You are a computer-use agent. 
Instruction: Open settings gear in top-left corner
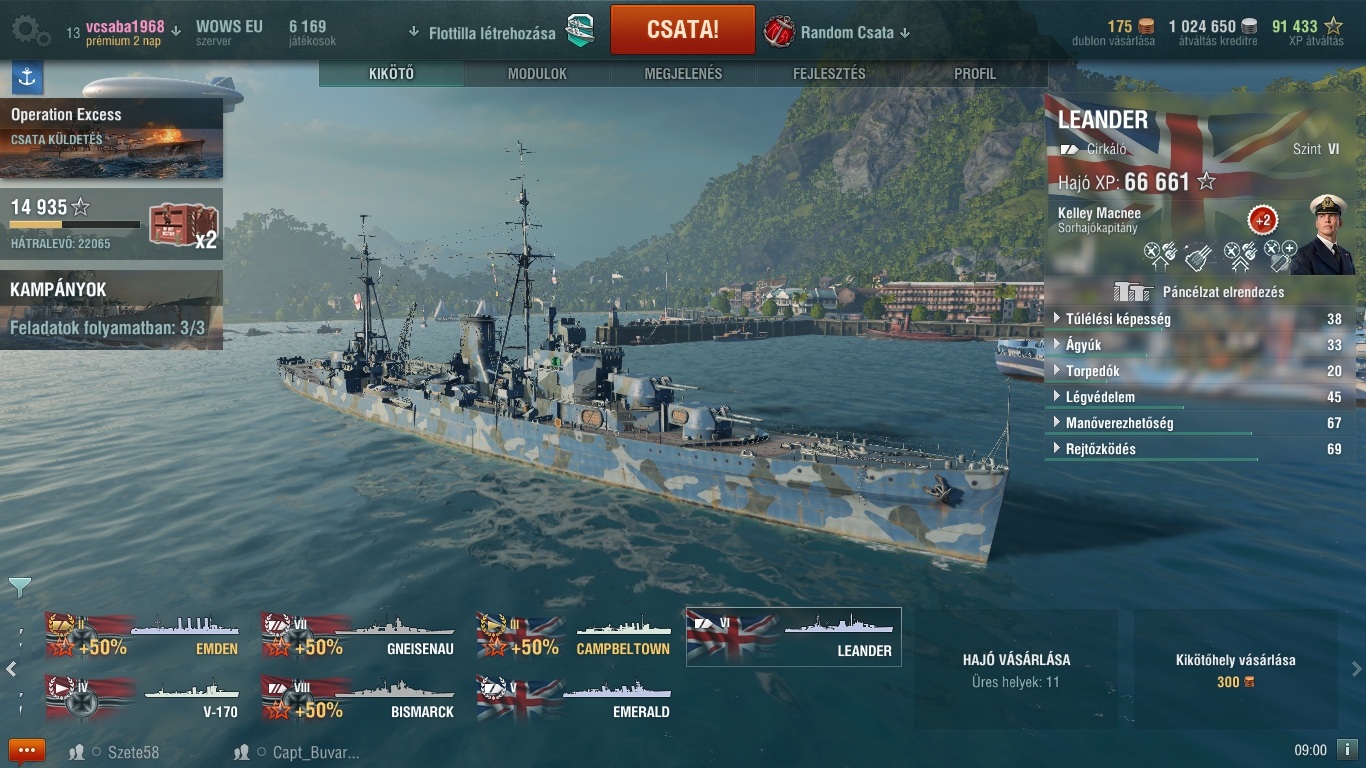click(30, 32)
